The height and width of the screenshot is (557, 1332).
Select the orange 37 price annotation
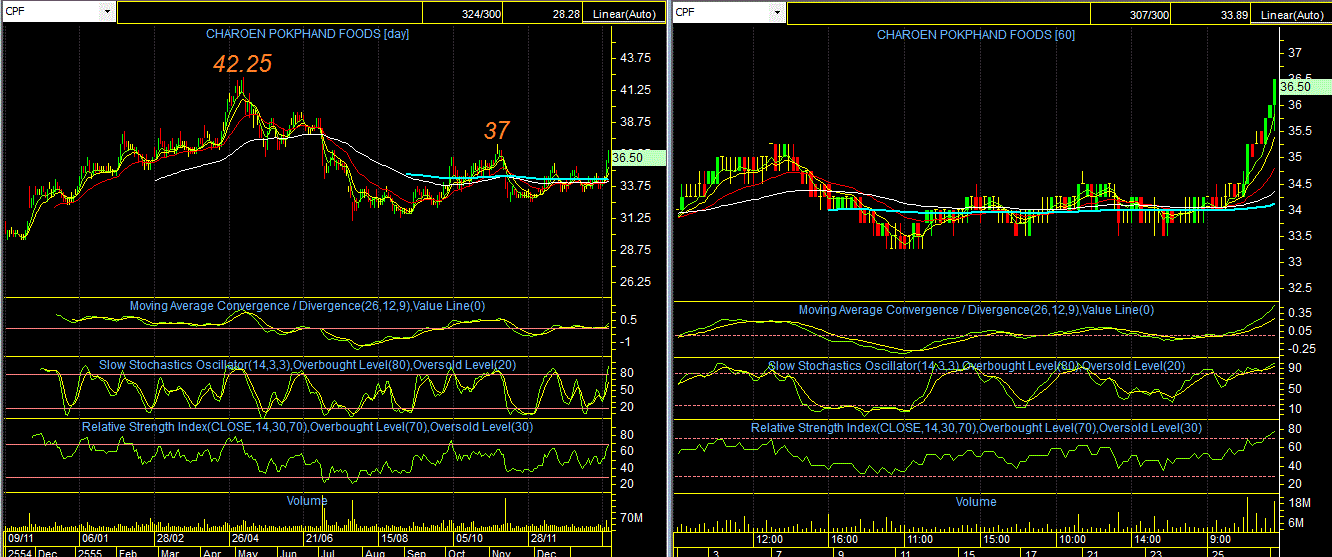coord(497,130)
